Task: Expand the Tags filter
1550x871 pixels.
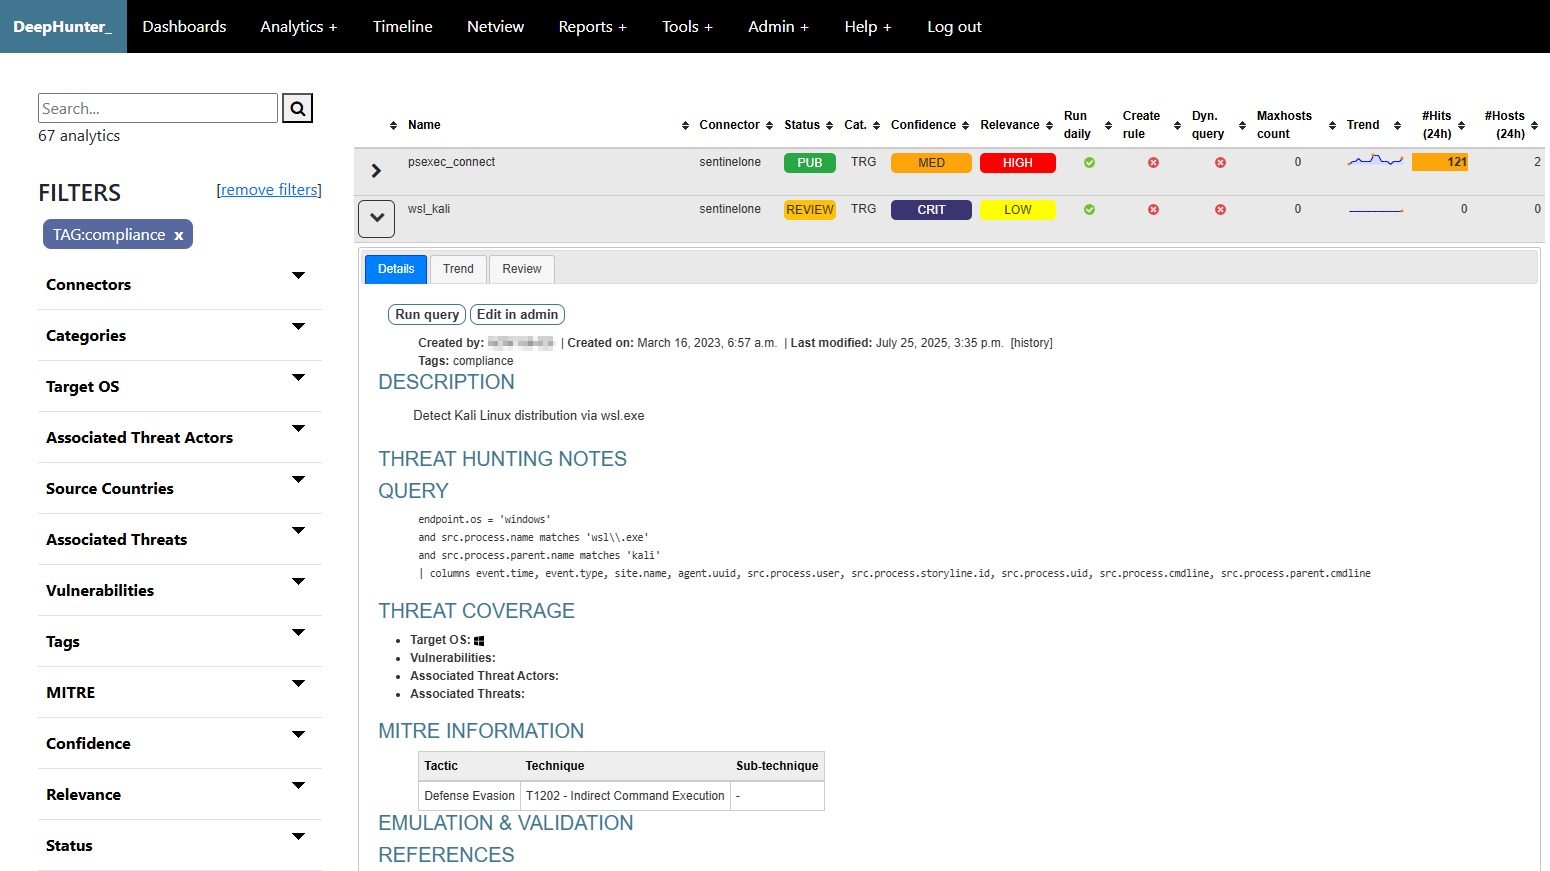Action: (180, 641)
